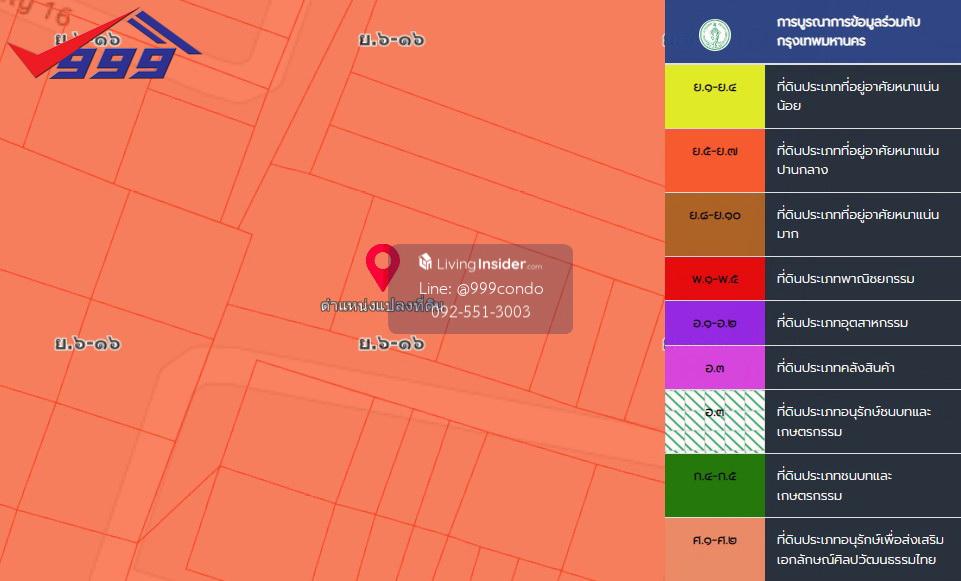
Task: Click the LivingInsider house logo icon
Action: [425, 263]
